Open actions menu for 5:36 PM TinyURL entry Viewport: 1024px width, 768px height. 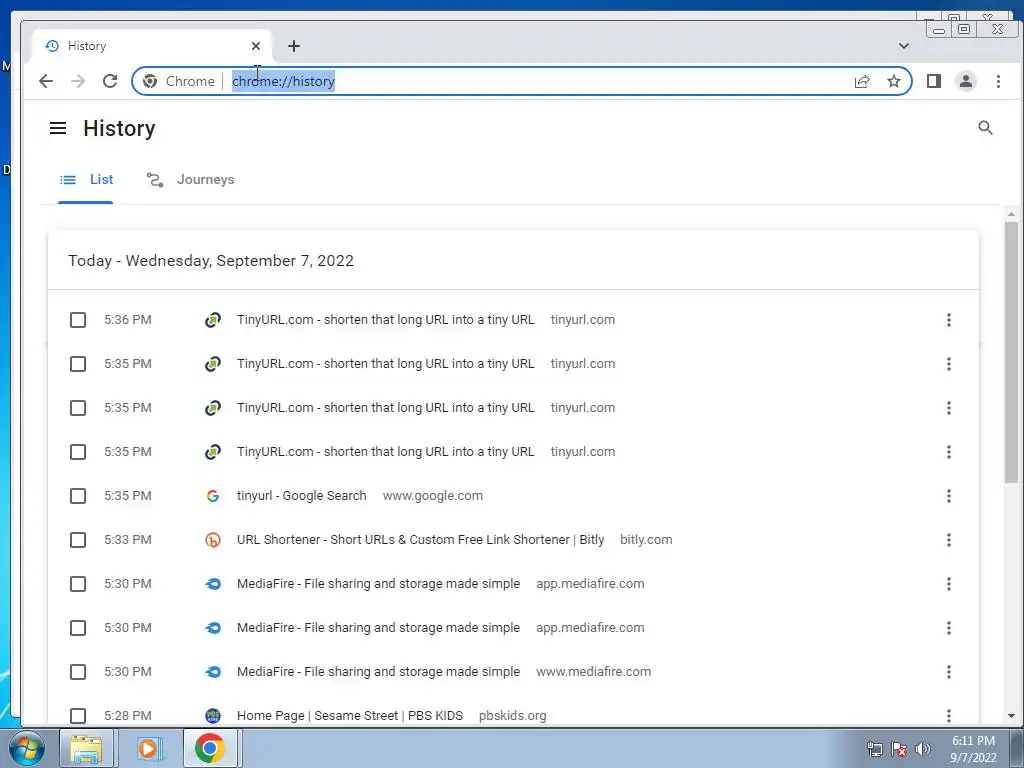coord(949,320)
